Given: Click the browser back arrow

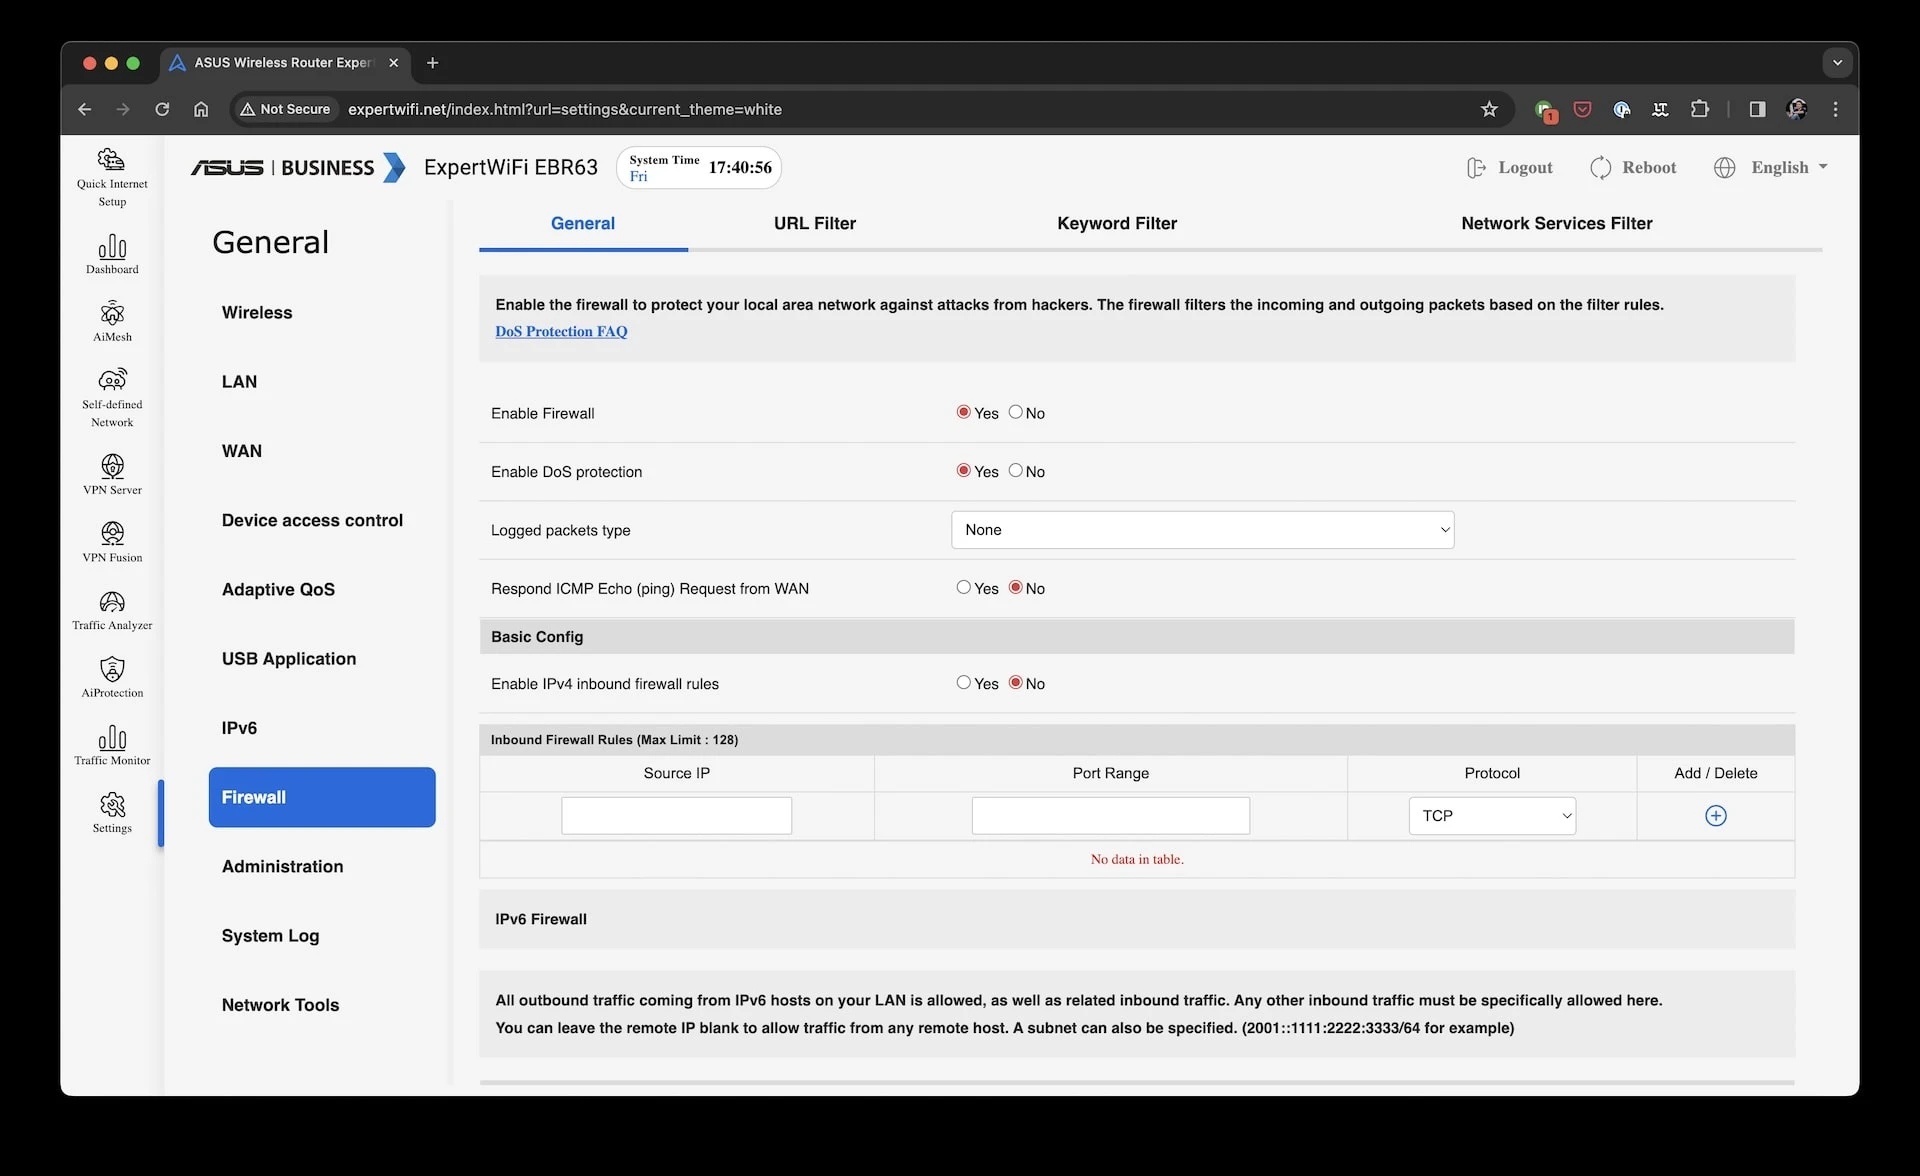Looking at the screenshot, I should pos(85,109).
